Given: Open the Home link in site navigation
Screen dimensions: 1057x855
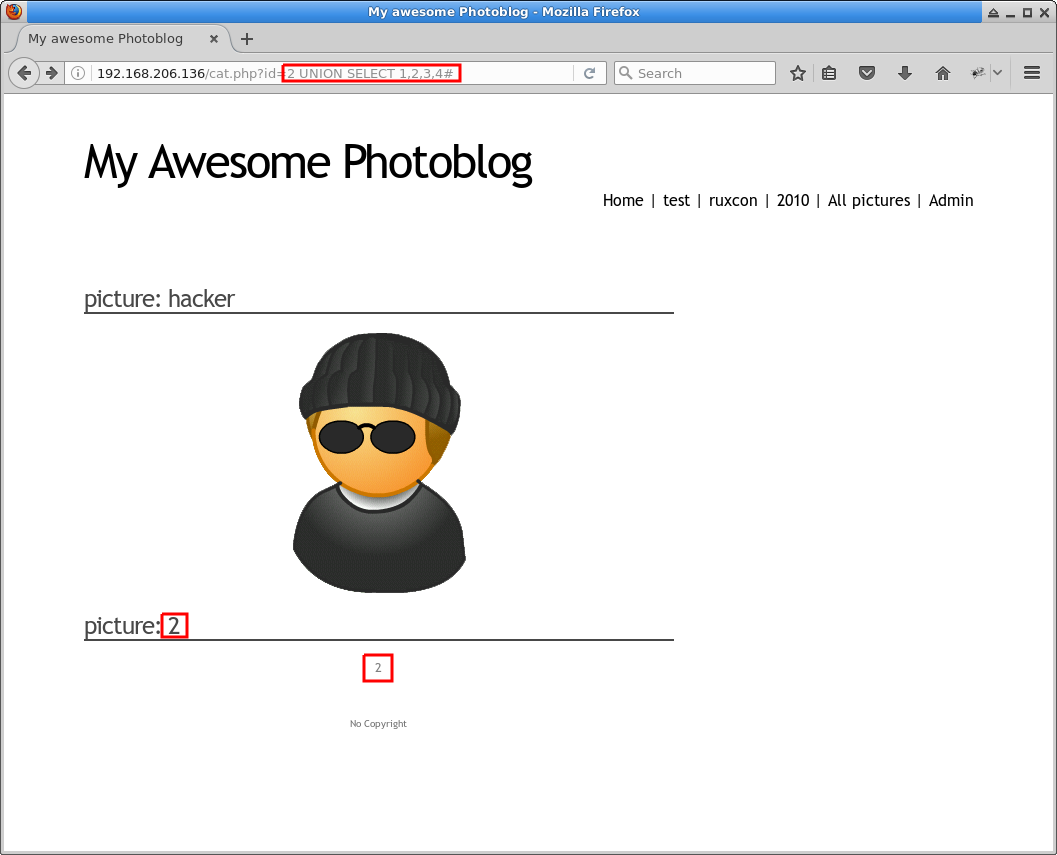Looking at the screenshot, I should tap(623, 200).
